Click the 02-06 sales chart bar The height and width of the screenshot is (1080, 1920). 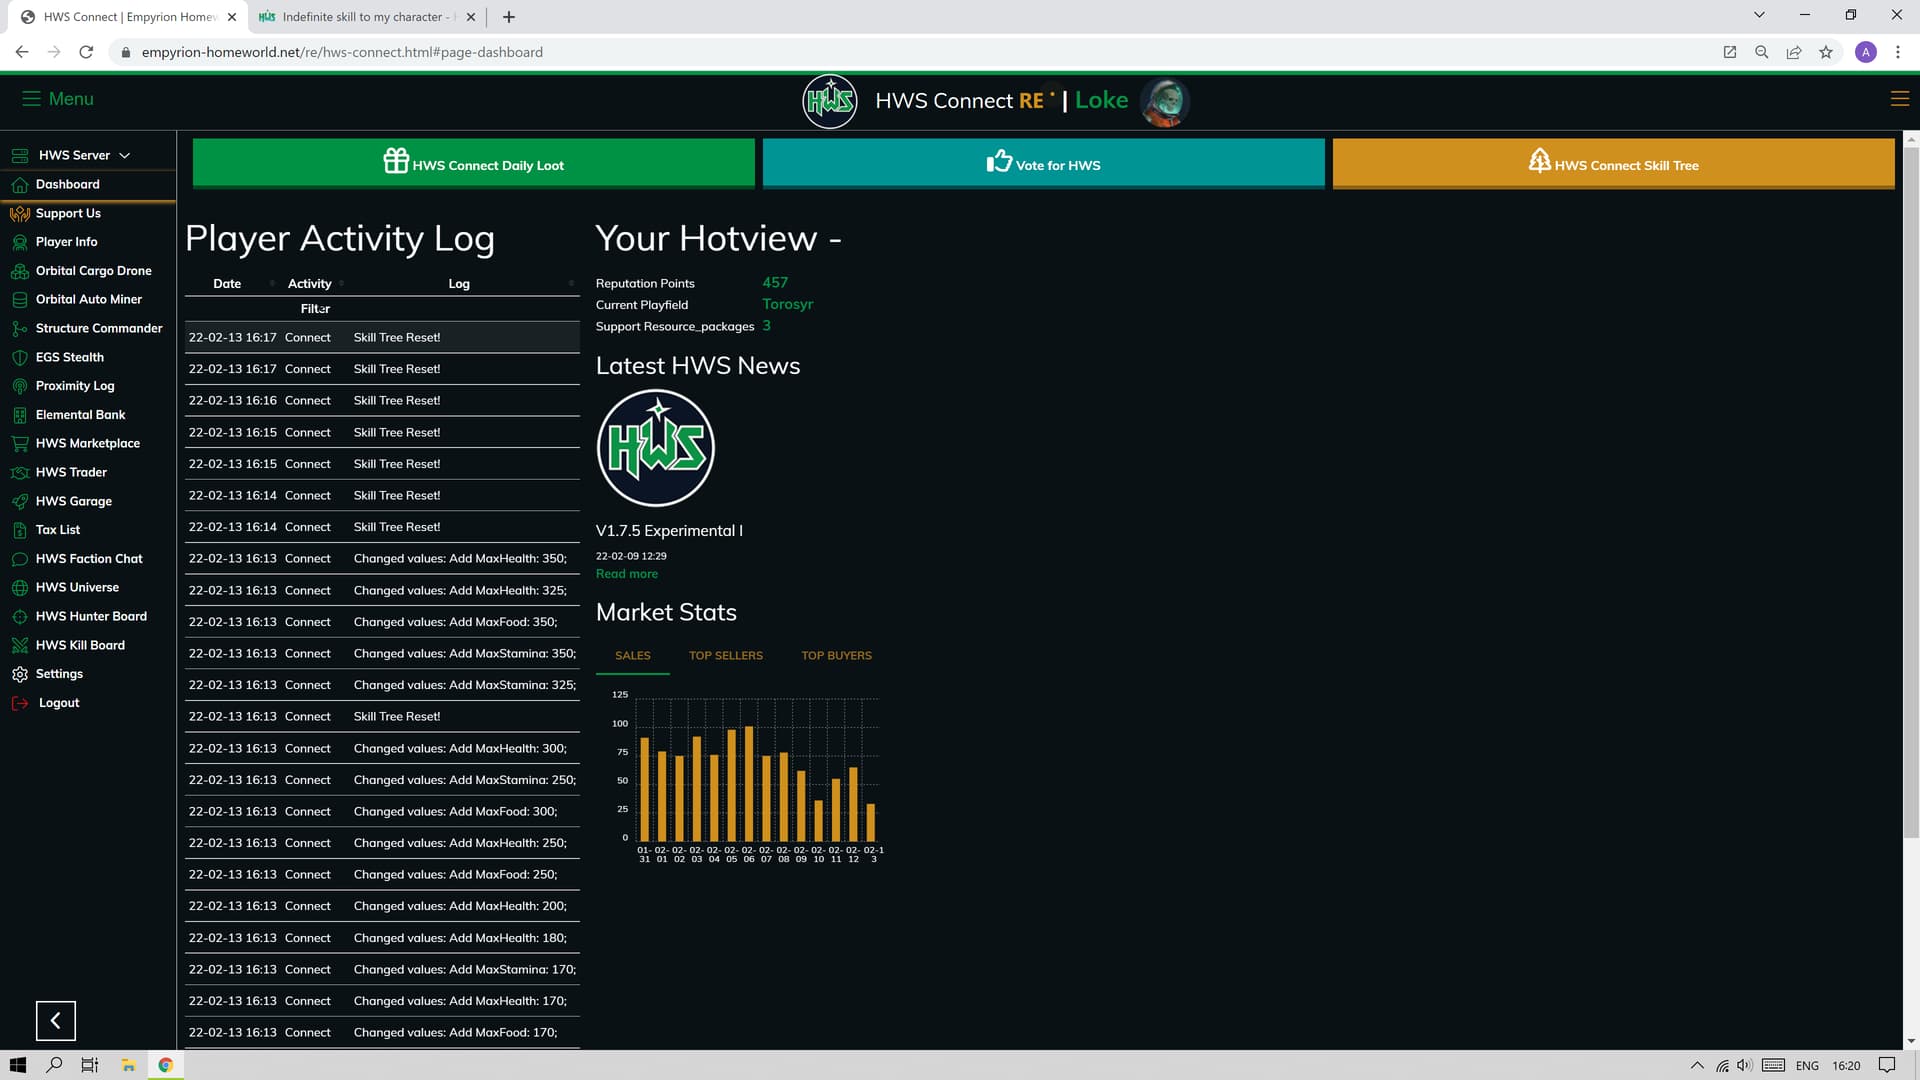[x=749, y=784]
